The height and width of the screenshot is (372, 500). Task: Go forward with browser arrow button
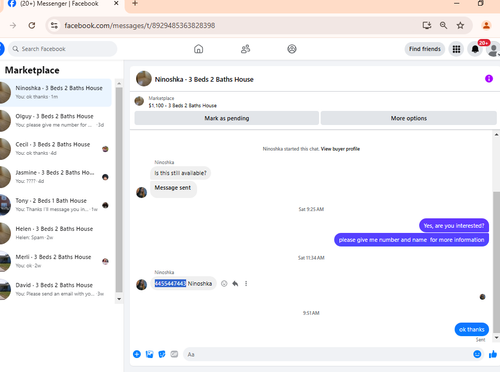point(13,25)
